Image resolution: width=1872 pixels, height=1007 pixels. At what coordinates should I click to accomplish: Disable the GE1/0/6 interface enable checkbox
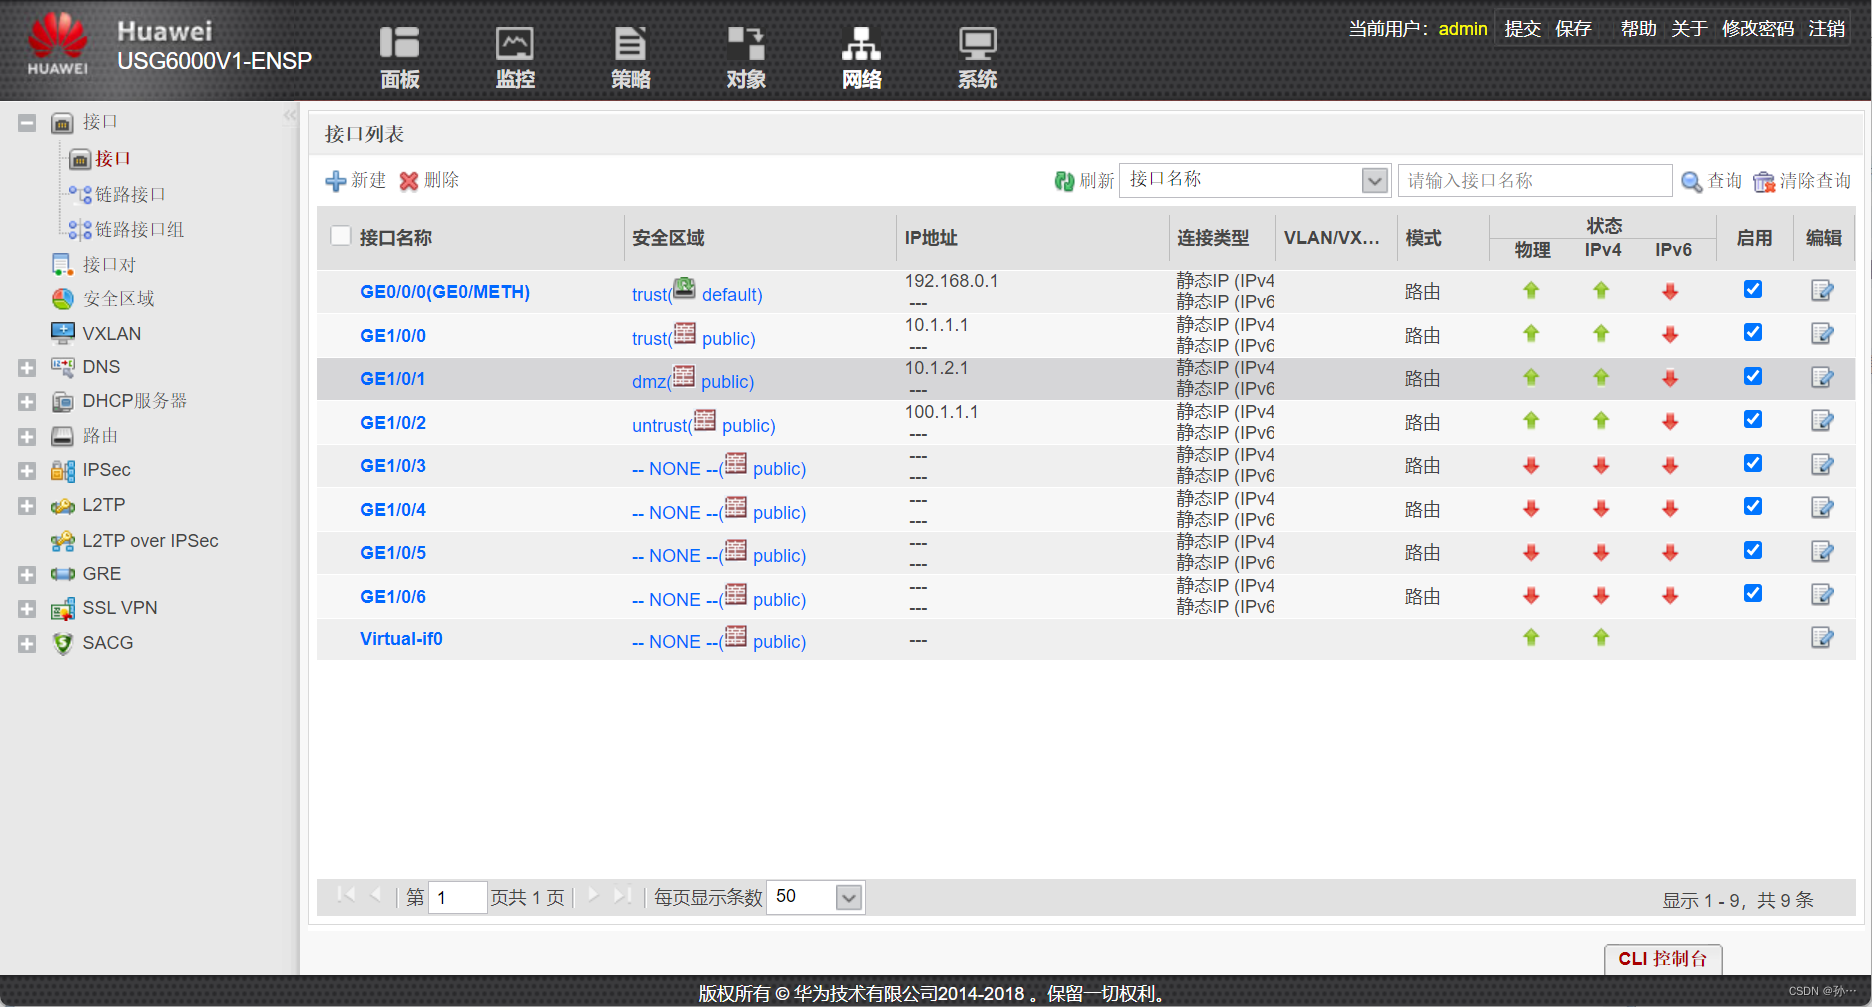[x=1752, y=593]
